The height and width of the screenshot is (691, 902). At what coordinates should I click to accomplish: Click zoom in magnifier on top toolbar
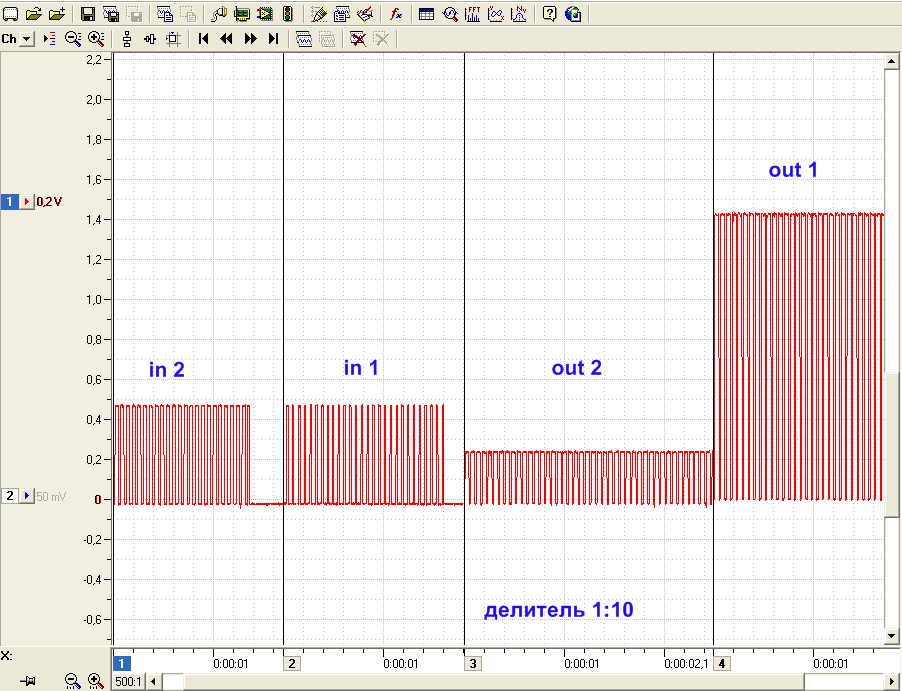(x=96, y=39)
